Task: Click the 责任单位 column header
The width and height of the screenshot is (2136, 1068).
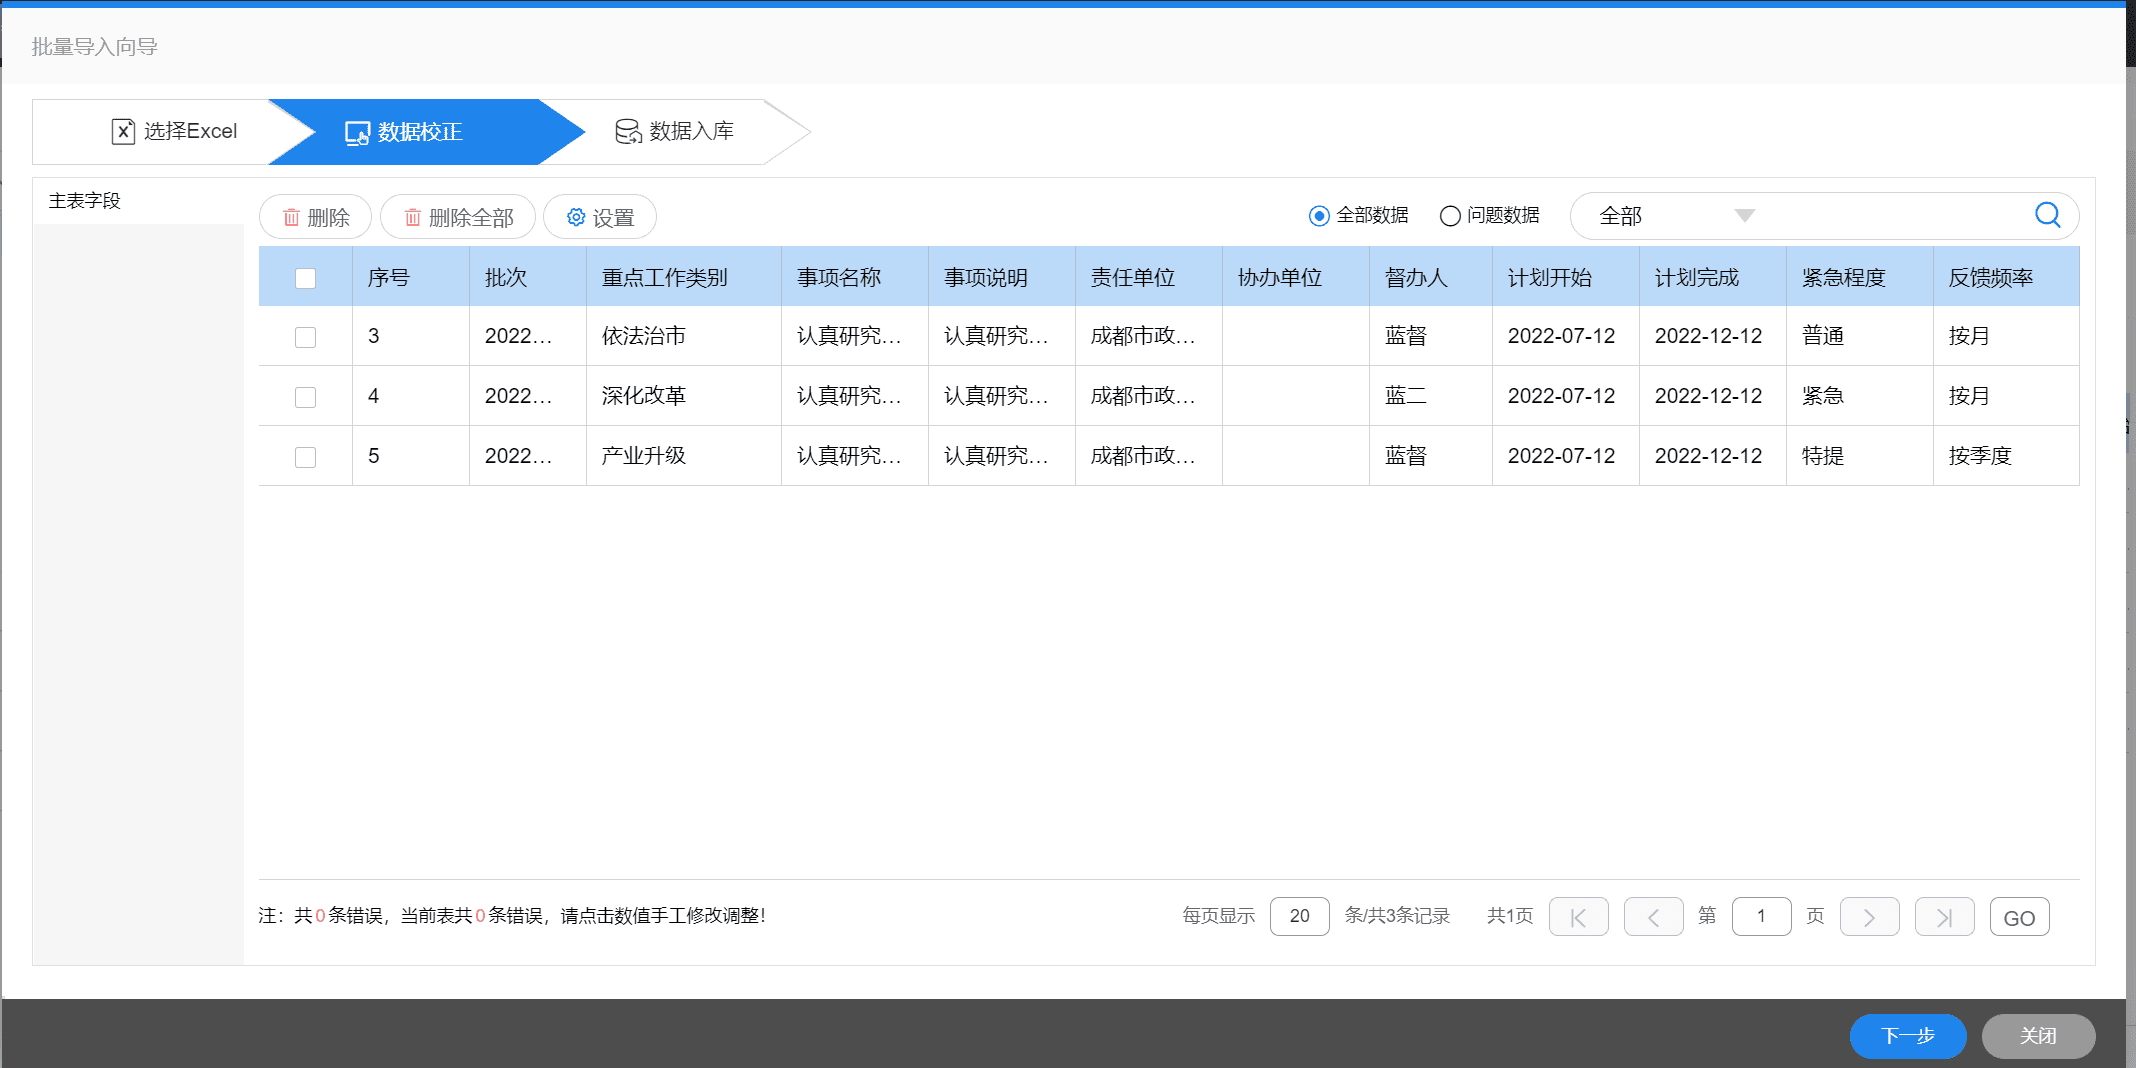Action: point(1149,277)
